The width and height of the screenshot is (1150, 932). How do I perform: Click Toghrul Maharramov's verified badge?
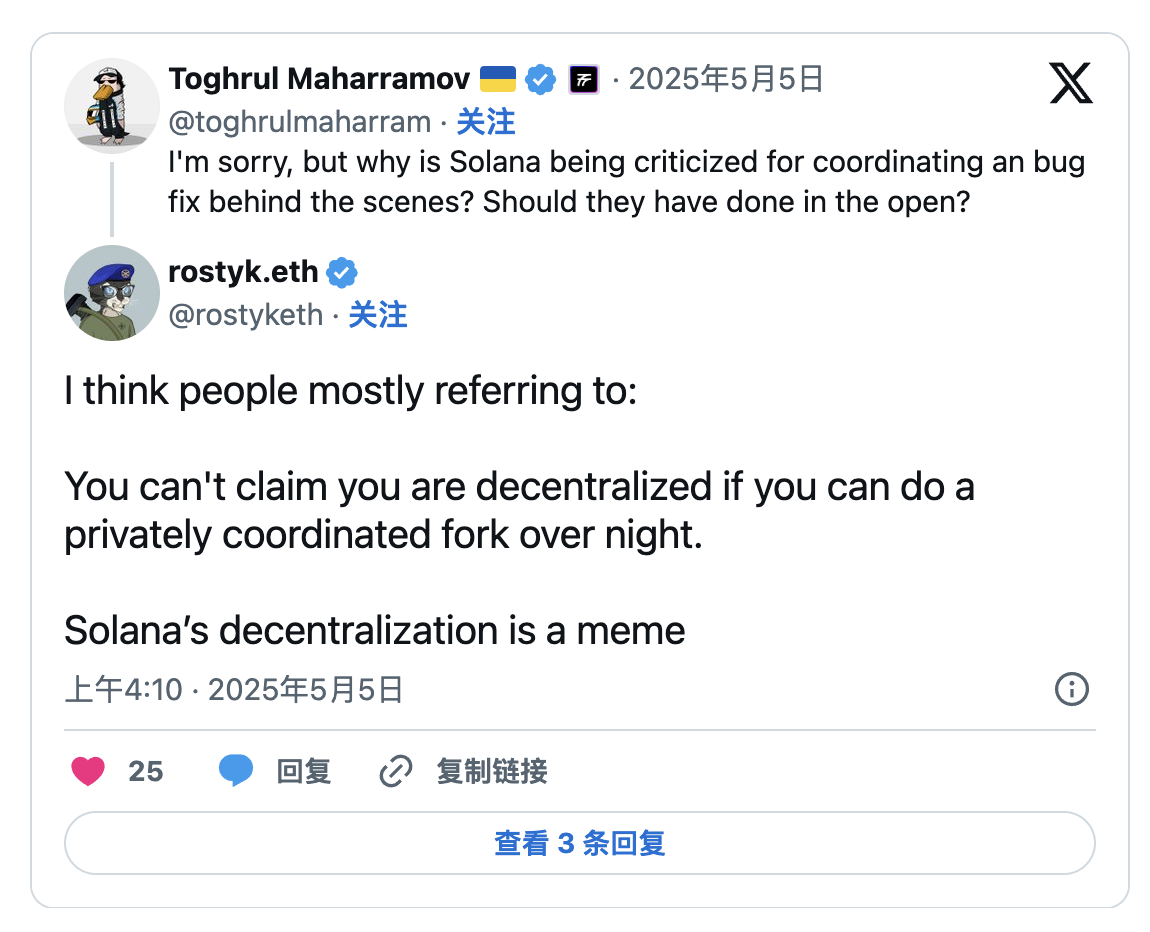tap(541, 79)
